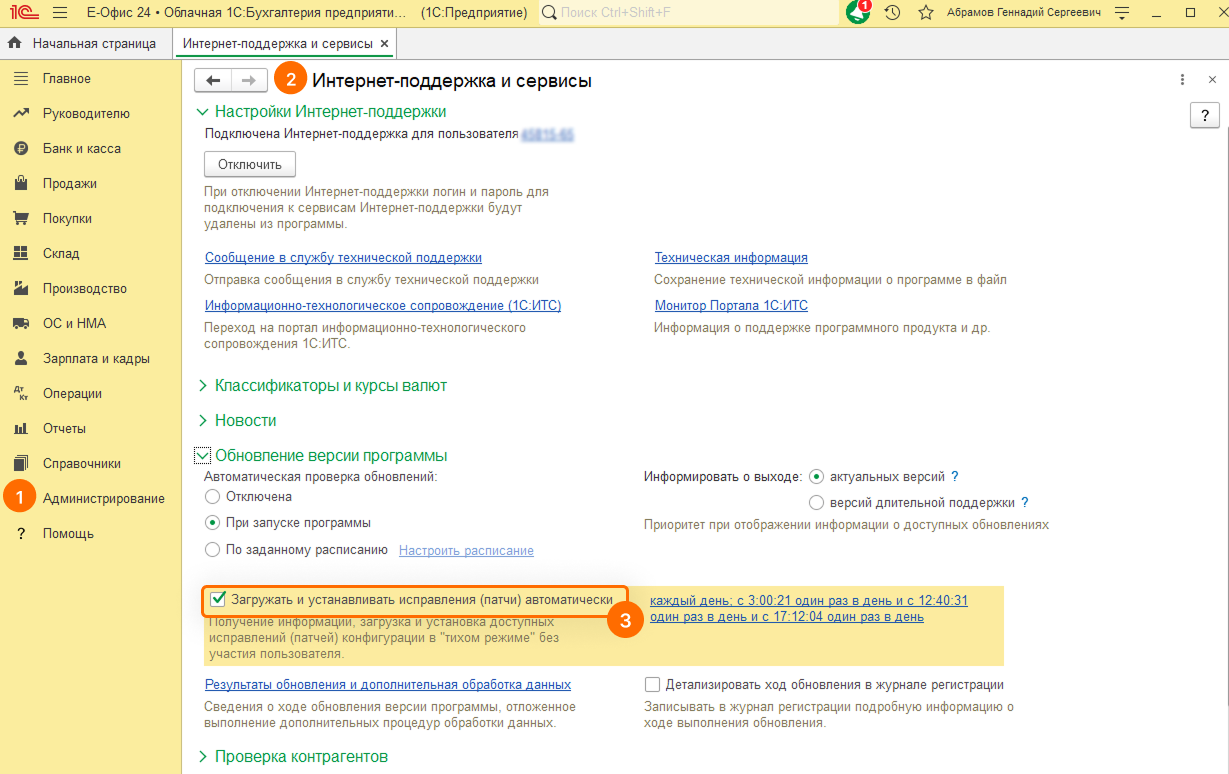Click help ? beside актуальных версий
Viewport: 1229px width, 774px height.
pos(955,477)
